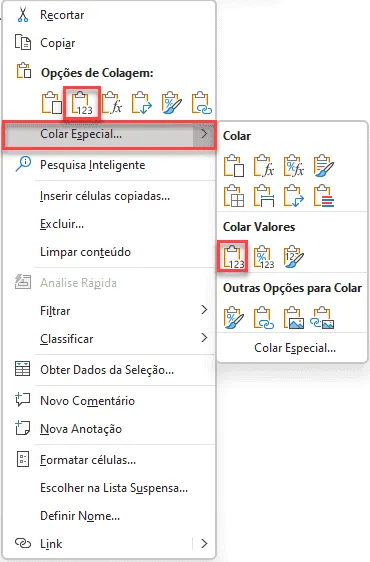Select Linked Picture icon in Outras Opções para Colar
Image resolution: width=370 pixels, height=562 pixels.
point(323,318)
